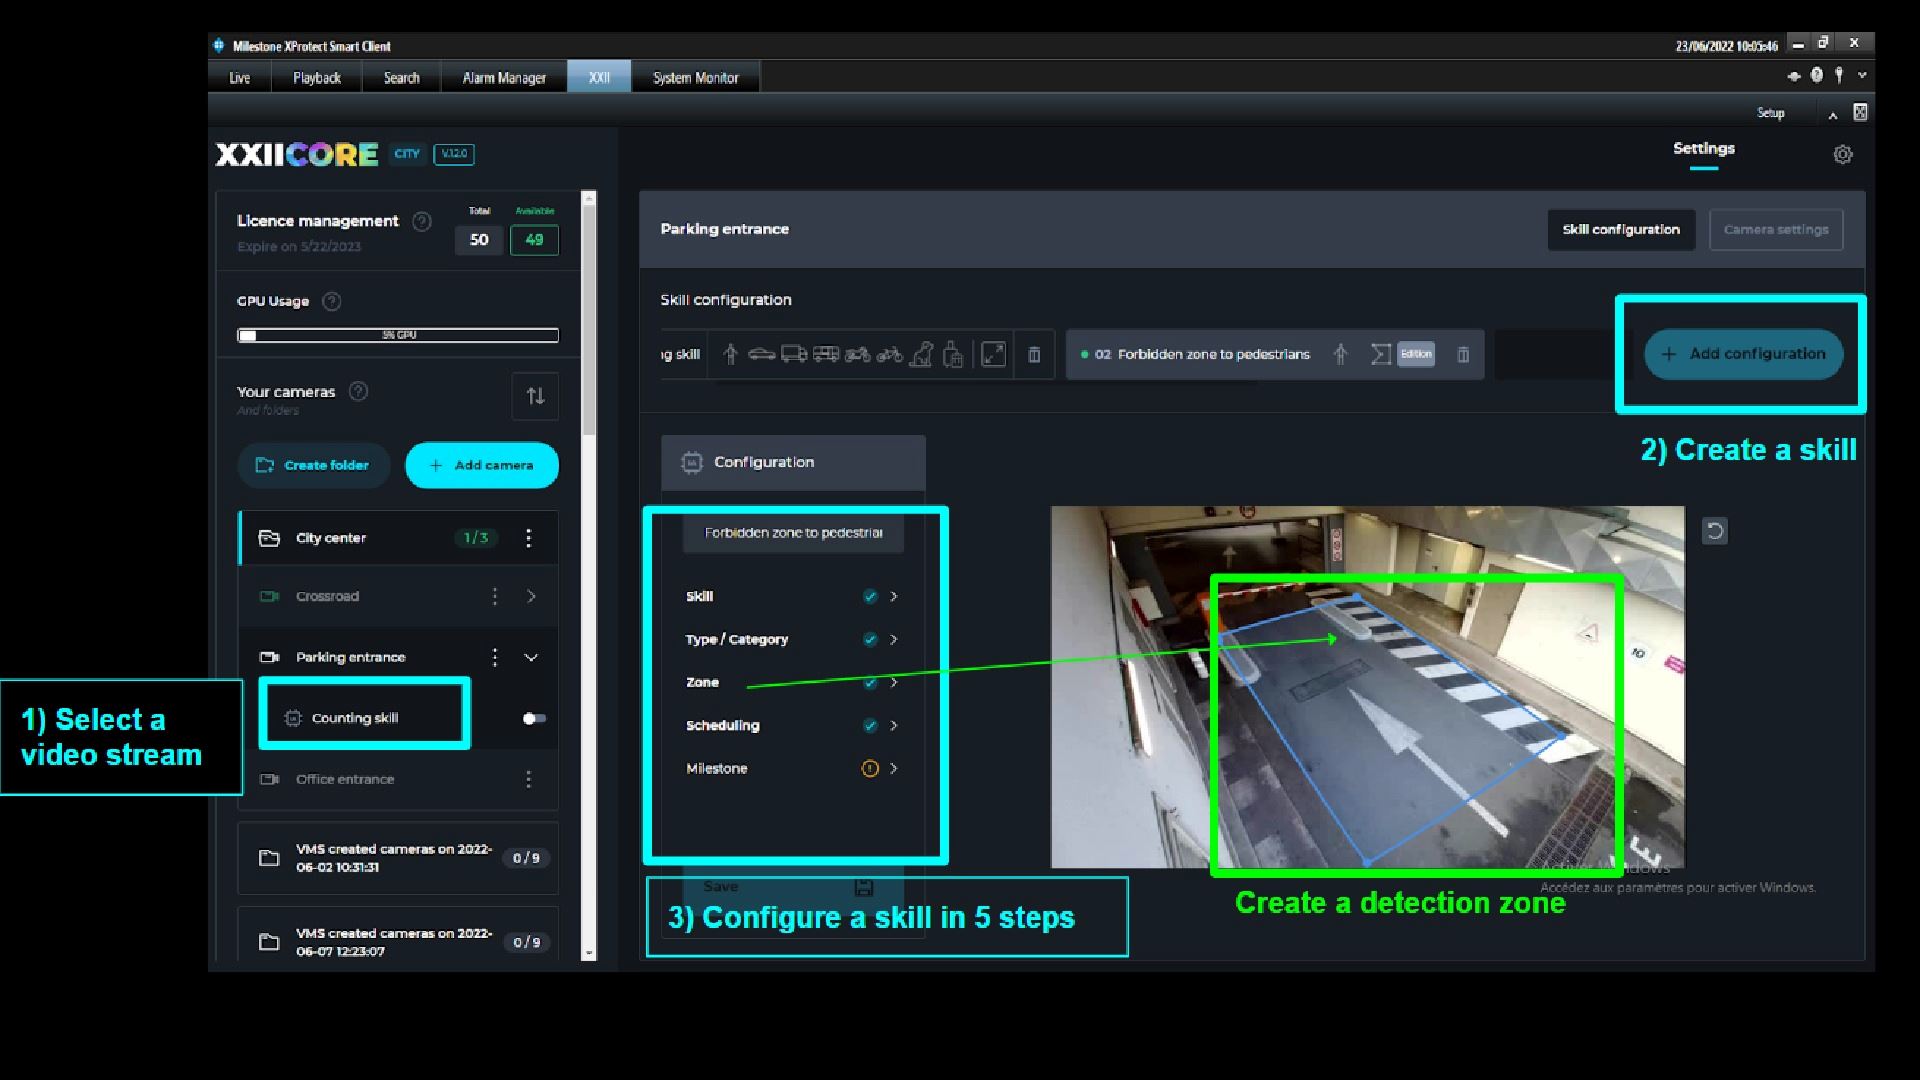Click the skill name field Forbidden zone

793,533
